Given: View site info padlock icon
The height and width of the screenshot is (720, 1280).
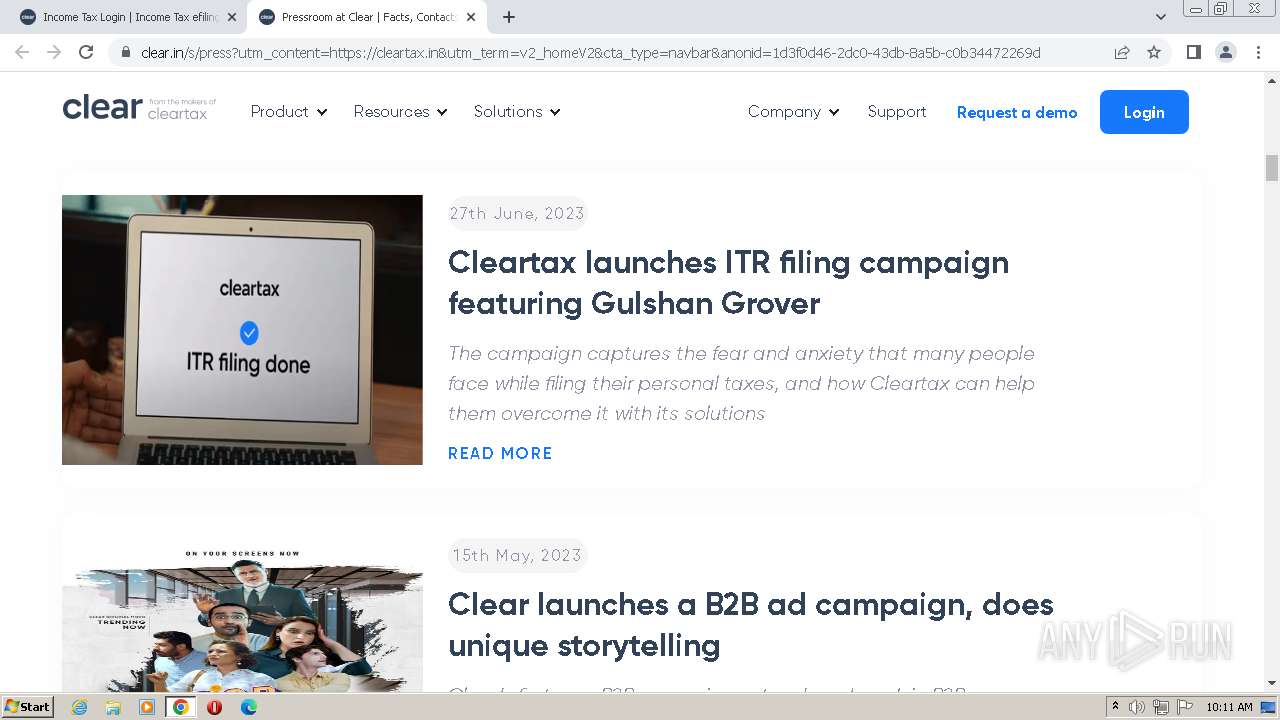Looking at the screenshot, I should (126, 52).
